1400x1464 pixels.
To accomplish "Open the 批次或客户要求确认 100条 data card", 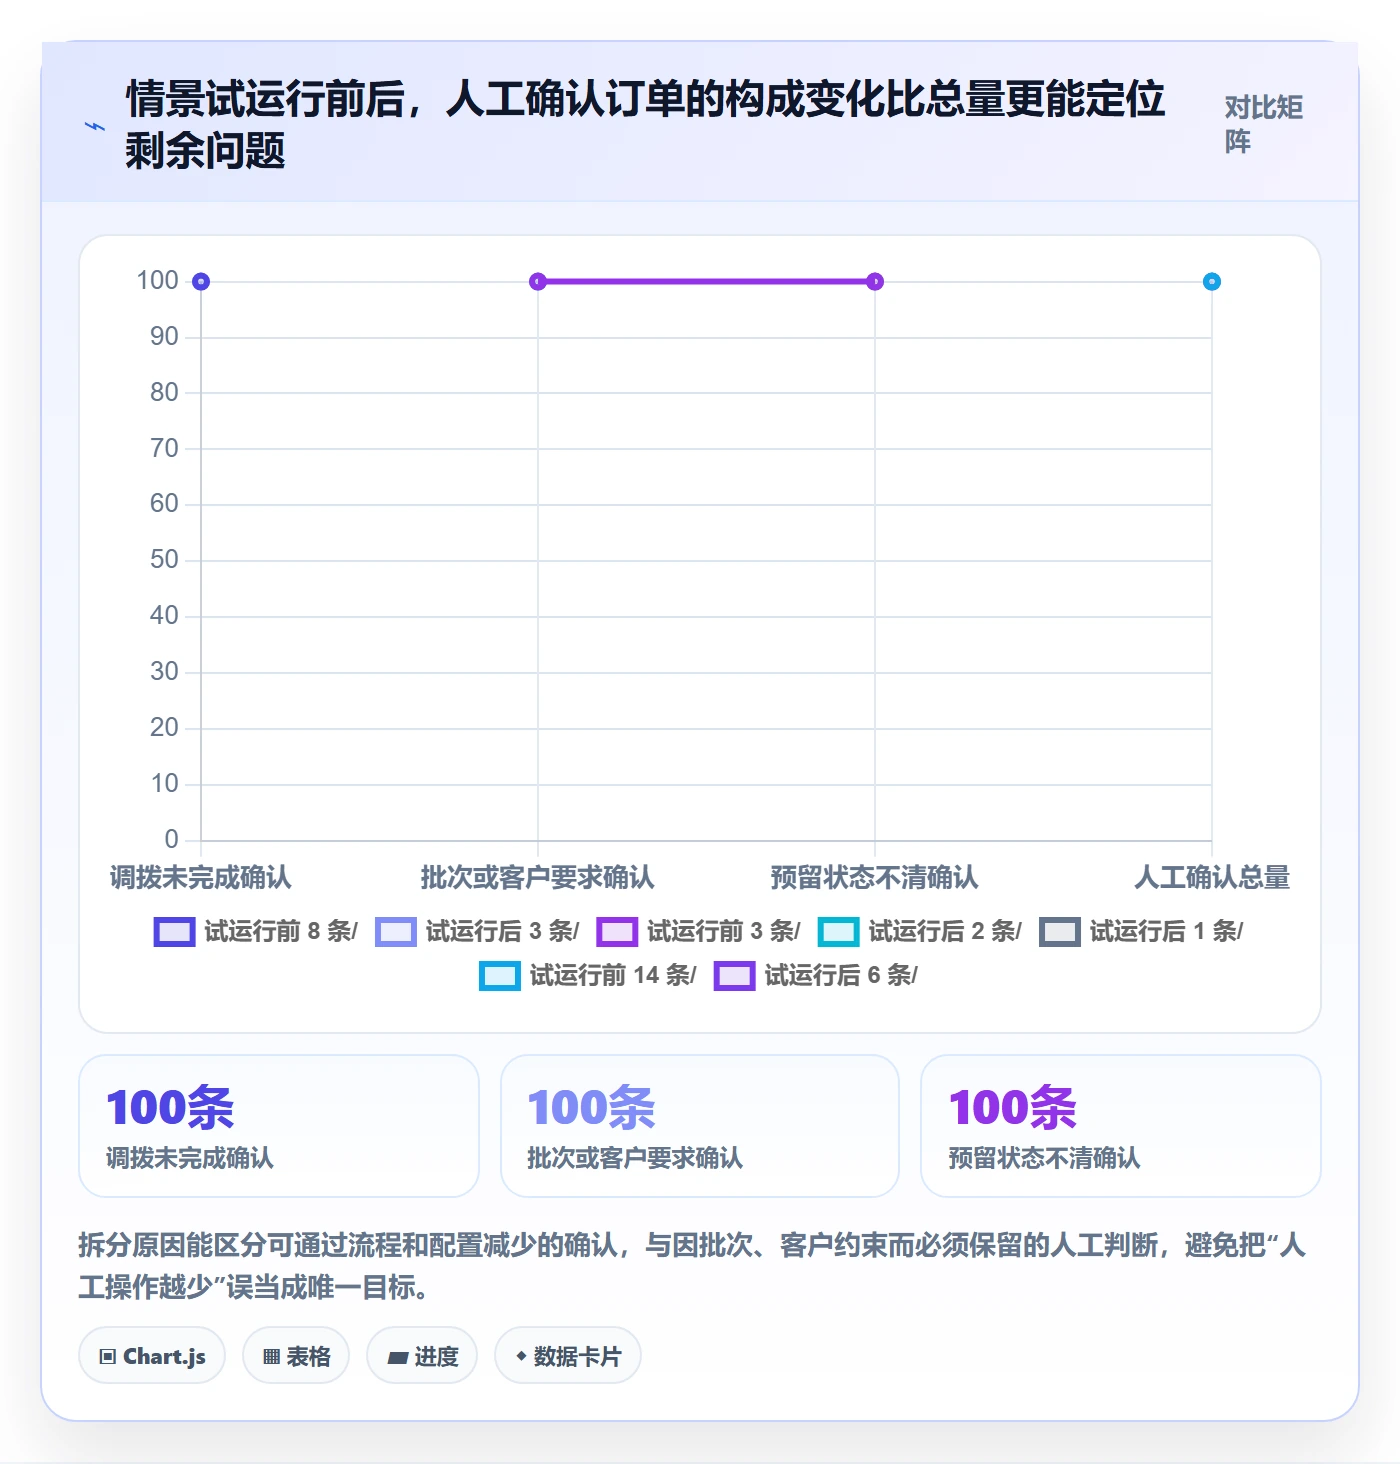I will coord(700,1126).
